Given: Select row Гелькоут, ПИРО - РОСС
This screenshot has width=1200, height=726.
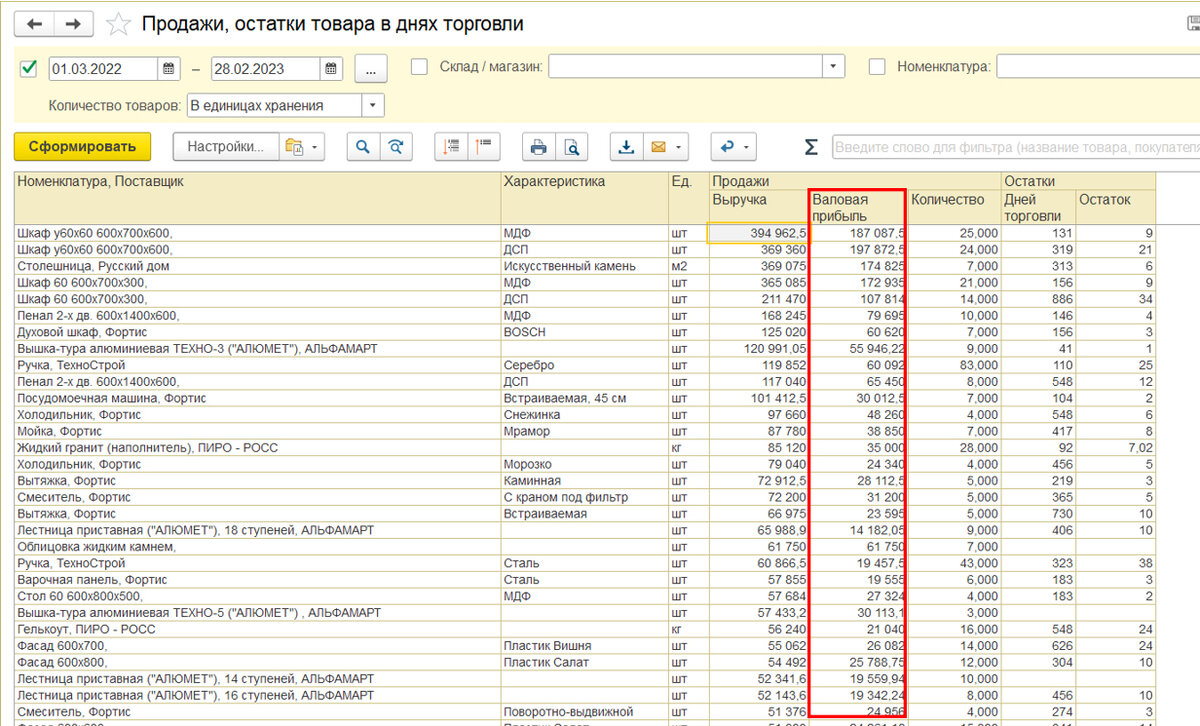Looking at the screenshot, I should tap(585, 629).
